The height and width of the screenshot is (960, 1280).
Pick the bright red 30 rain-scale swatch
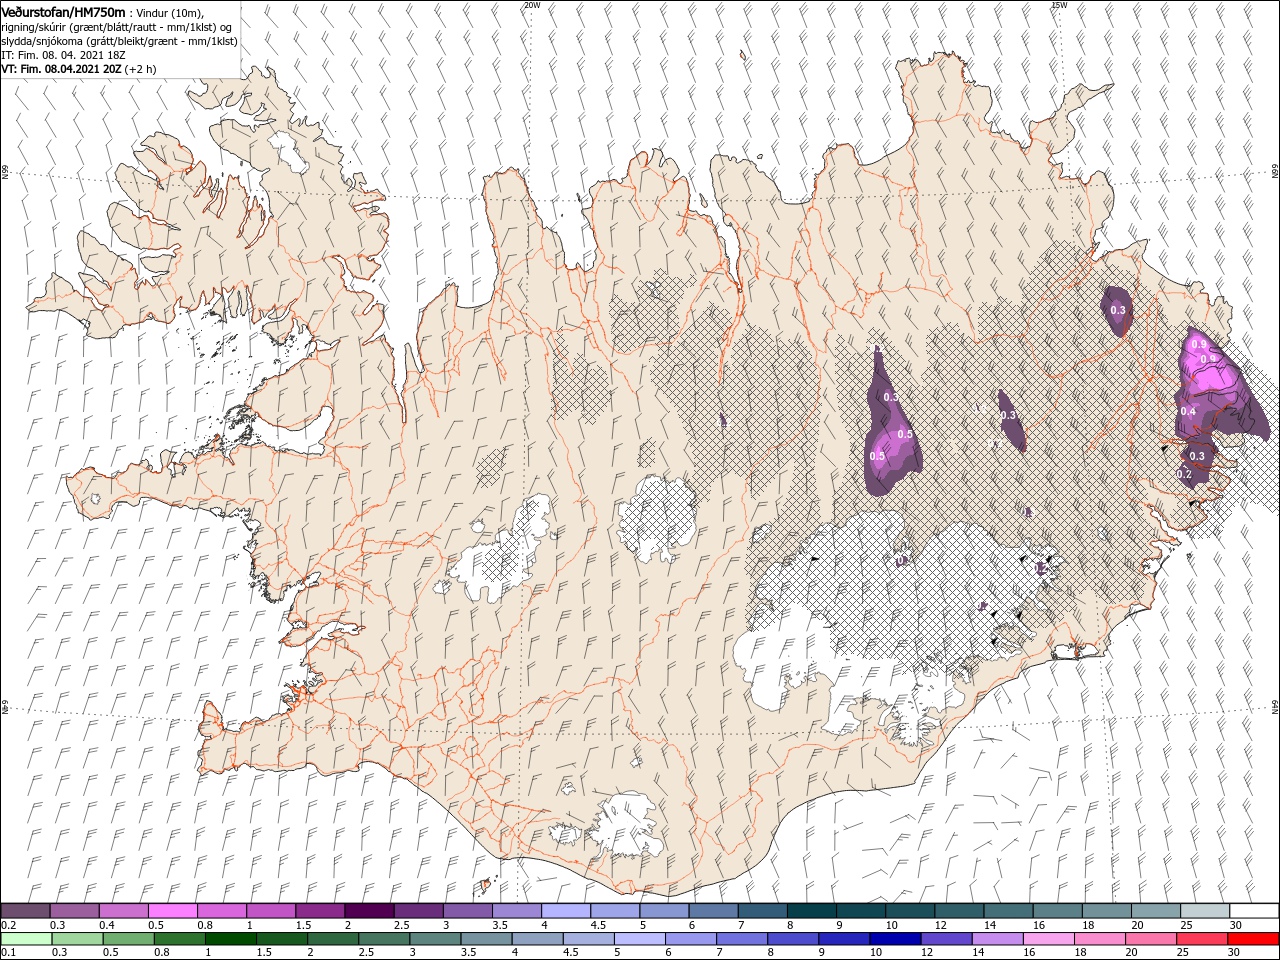coord(1253,940)
